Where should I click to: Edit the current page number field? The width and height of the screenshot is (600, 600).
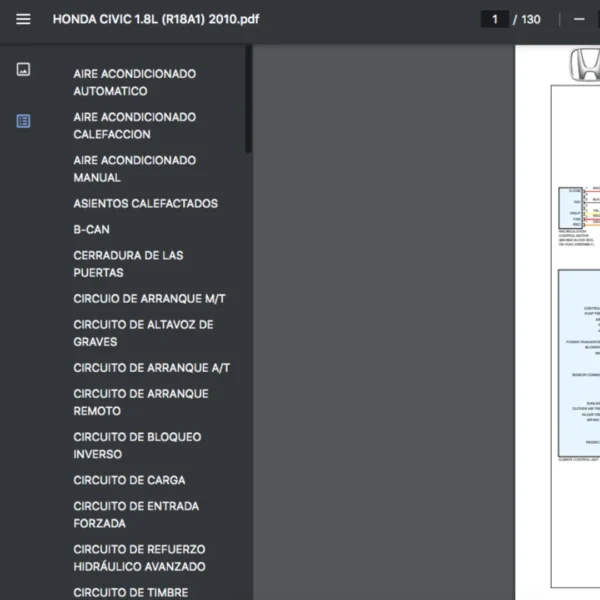494,19
